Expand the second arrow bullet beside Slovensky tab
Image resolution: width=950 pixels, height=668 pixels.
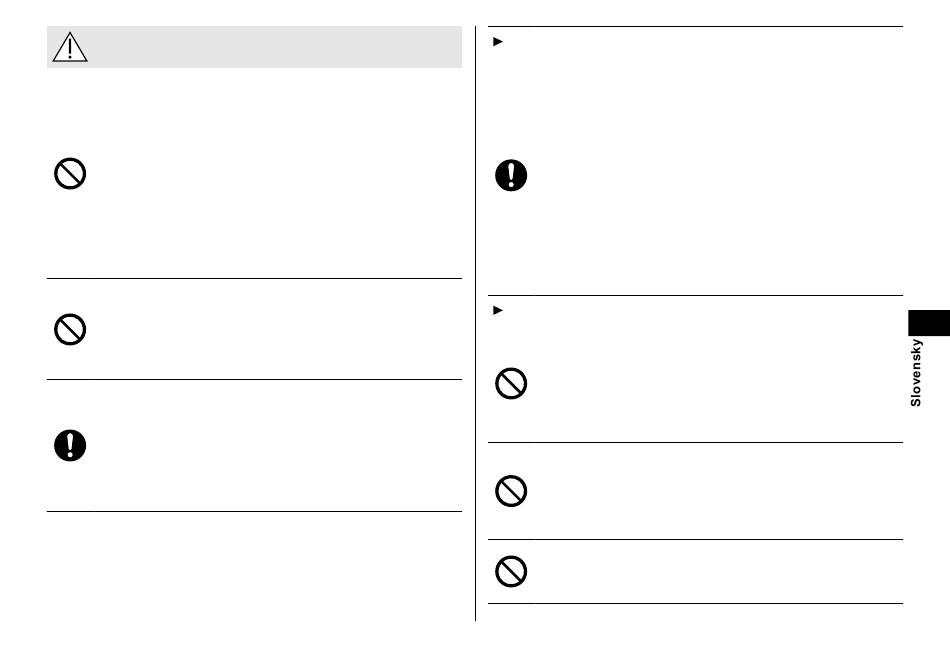tap(498, 311)
